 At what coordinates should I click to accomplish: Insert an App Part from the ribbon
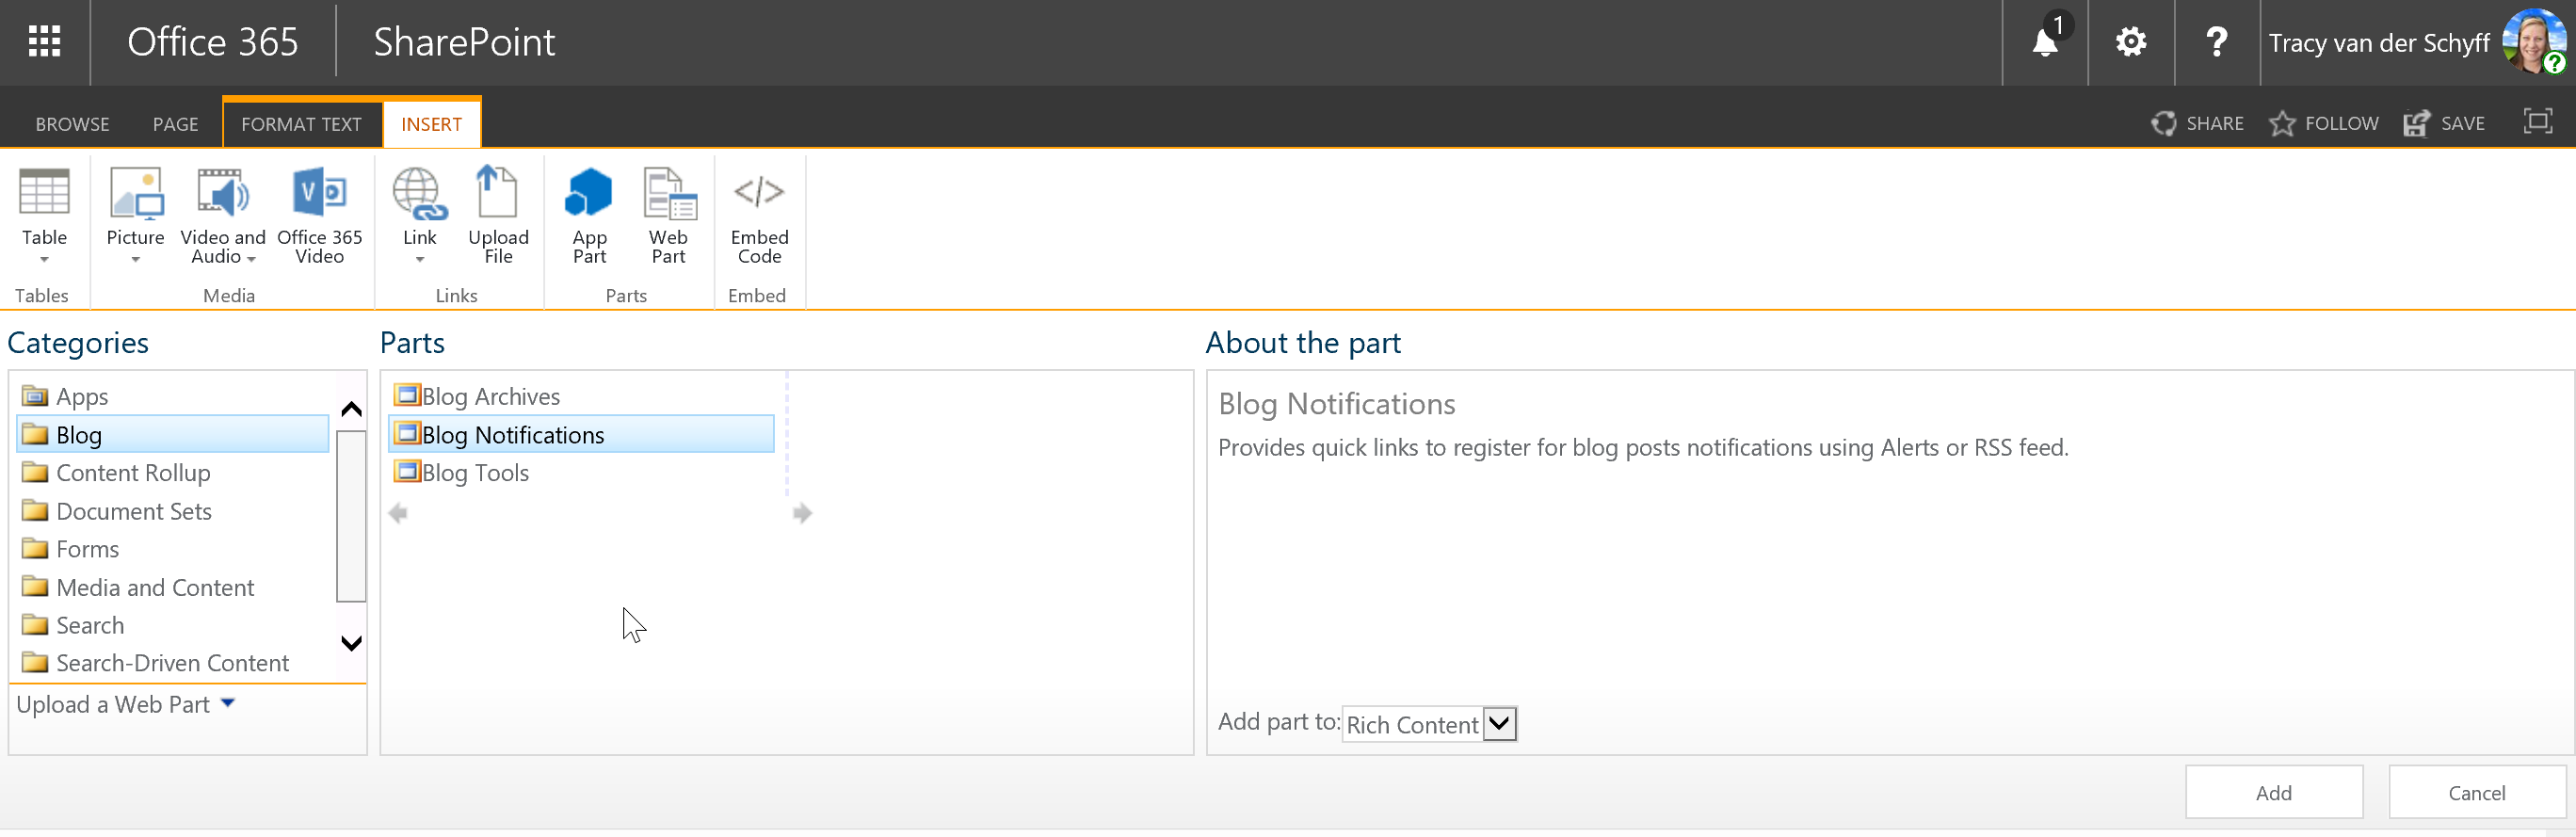(x=589, y=215)
